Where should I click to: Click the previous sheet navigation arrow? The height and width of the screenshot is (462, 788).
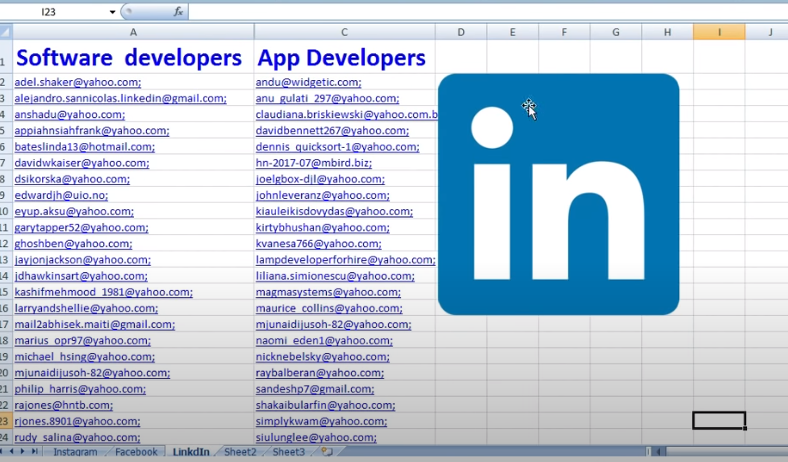coord(12,451)
